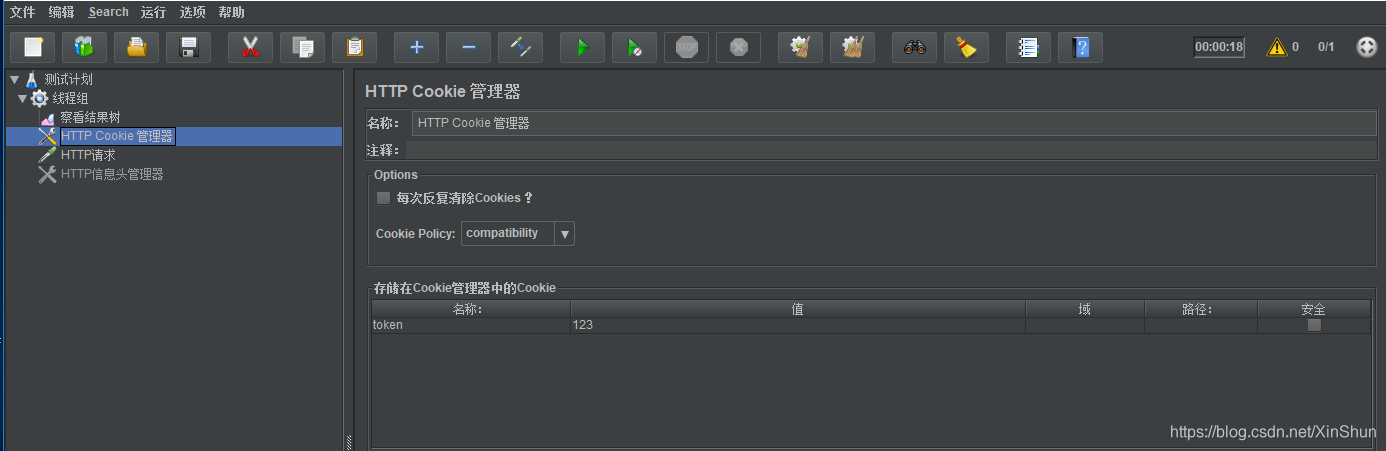Click the Copy icon in toolbar
Viewport: 1386px width, 451px height.
pos(303,47)
